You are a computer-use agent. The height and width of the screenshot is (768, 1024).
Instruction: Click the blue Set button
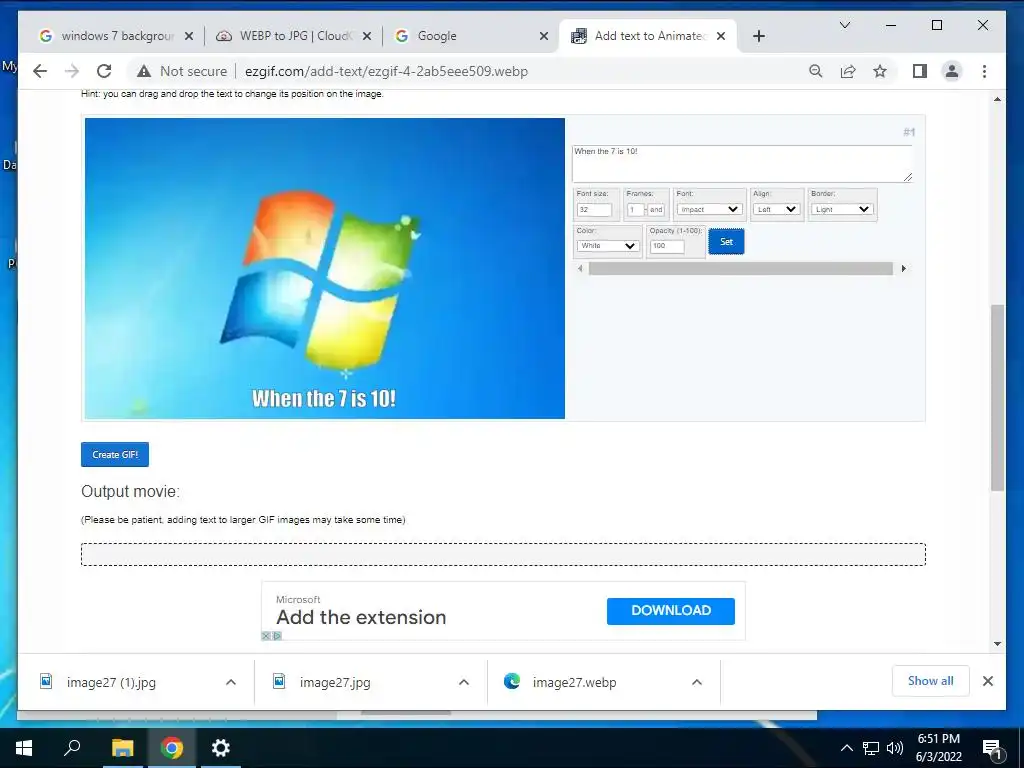[726, 242]
